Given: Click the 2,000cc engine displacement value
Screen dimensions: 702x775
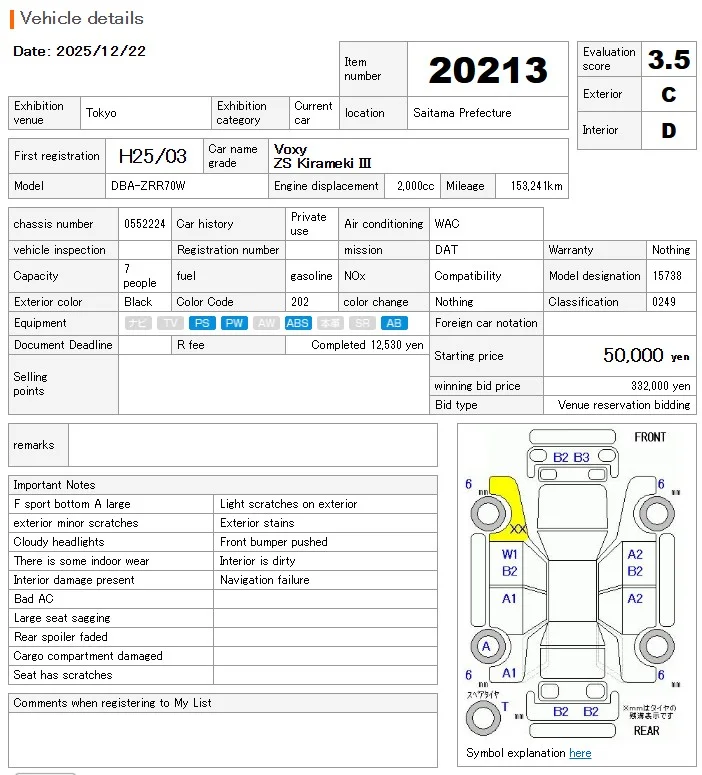Looking at the screenshot, I should (416, 186).
